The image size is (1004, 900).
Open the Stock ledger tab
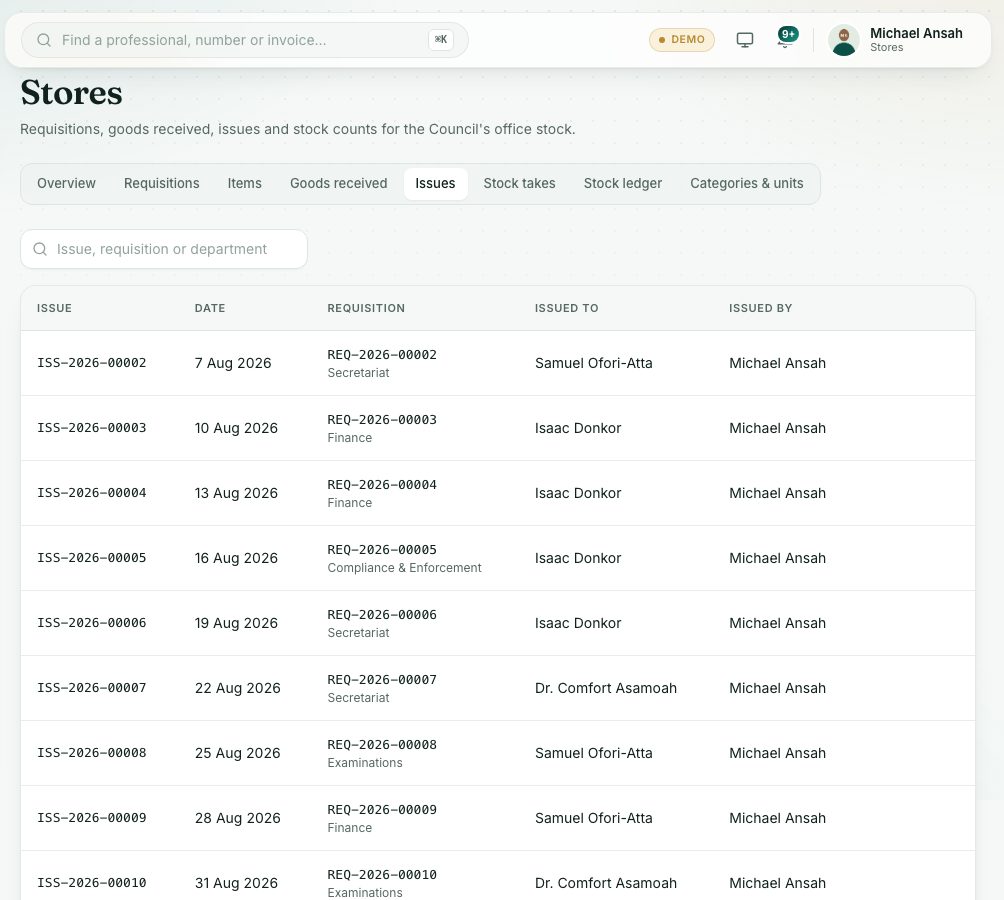click(622, 184)
